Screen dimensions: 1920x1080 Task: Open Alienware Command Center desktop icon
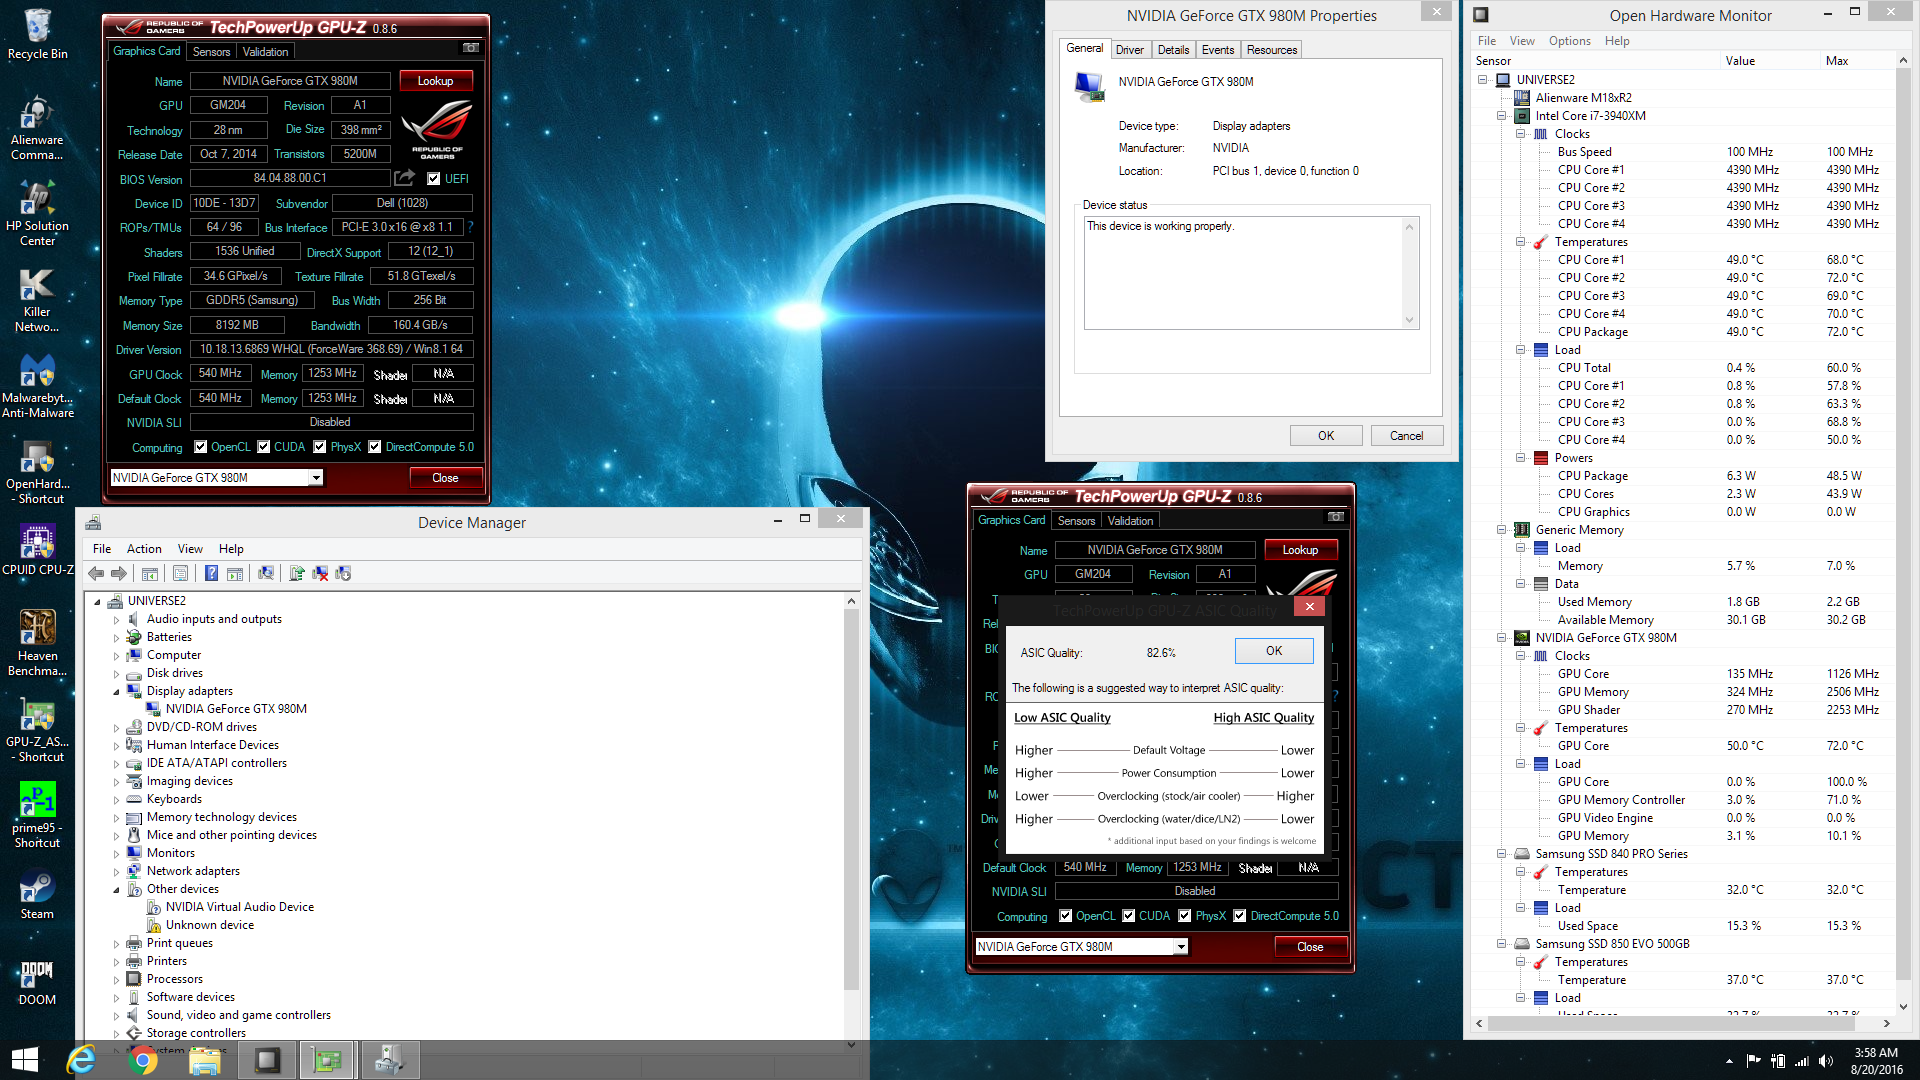tap(37, 129)
